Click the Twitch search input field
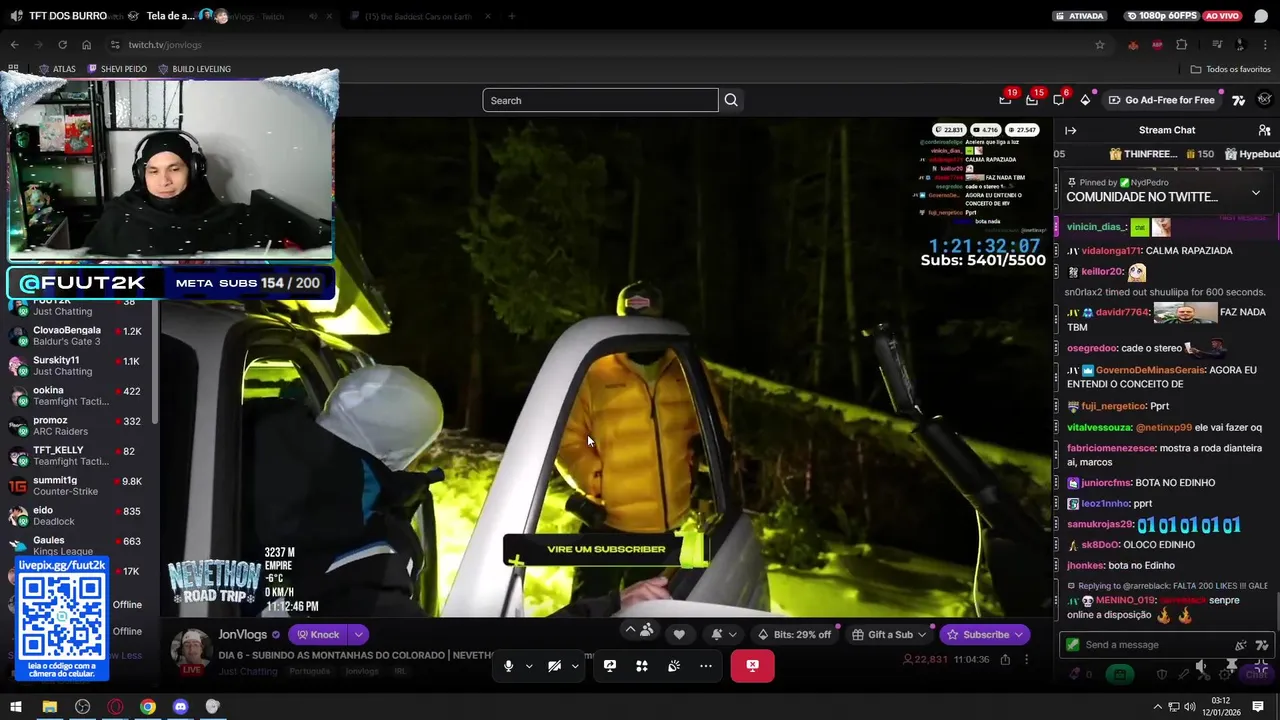Viewport: 1280px width, 720px height. click(x=600, y=100)
